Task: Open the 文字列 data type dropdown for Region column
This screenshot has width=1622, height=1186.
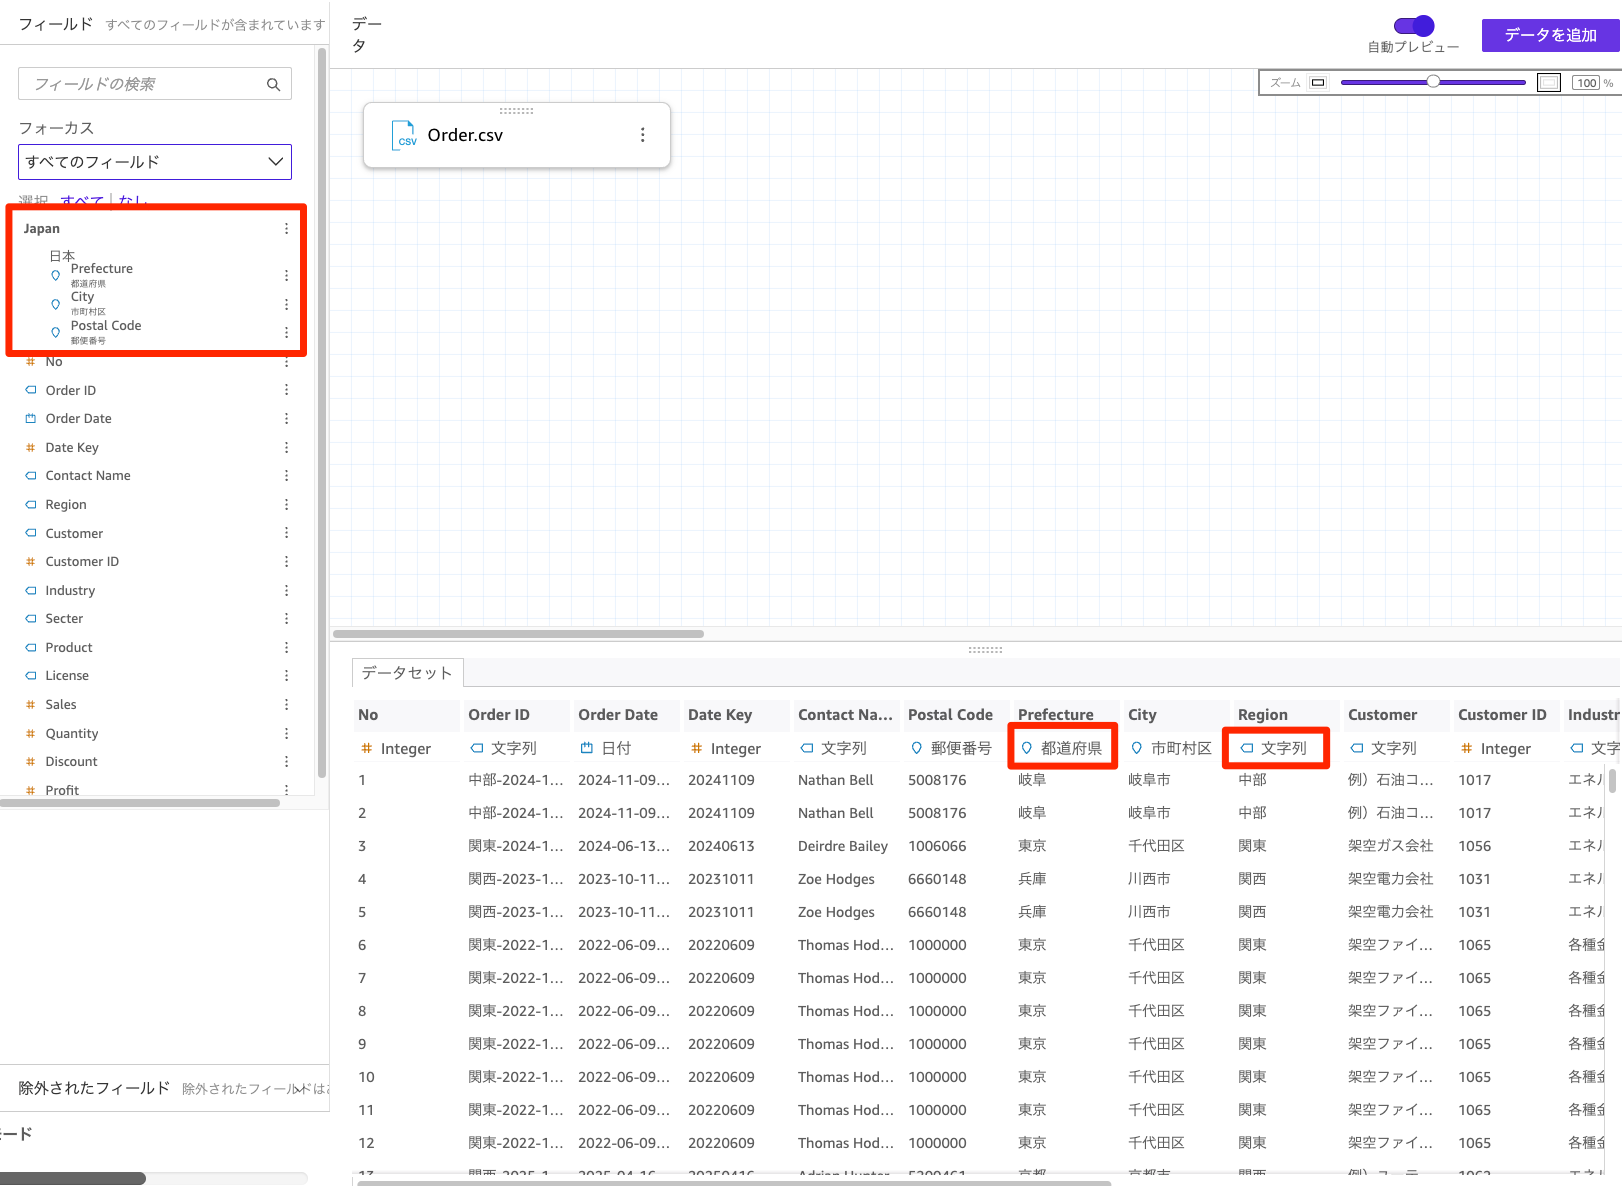Action: [1276, 747]
